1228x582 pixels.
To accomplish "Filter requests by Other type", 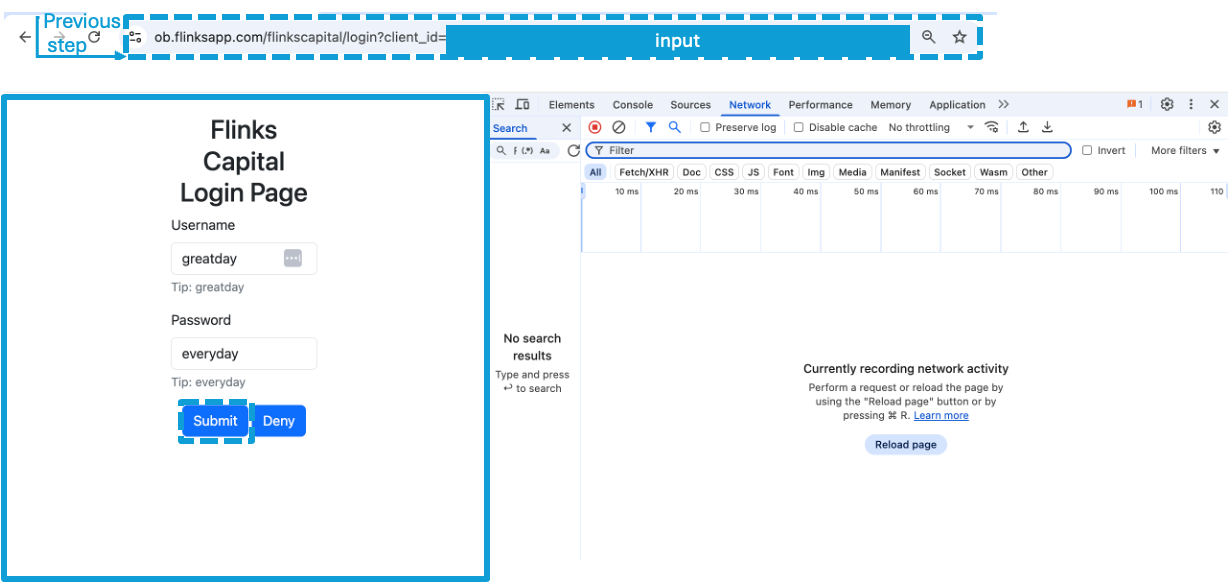I will coord(1035,172).
